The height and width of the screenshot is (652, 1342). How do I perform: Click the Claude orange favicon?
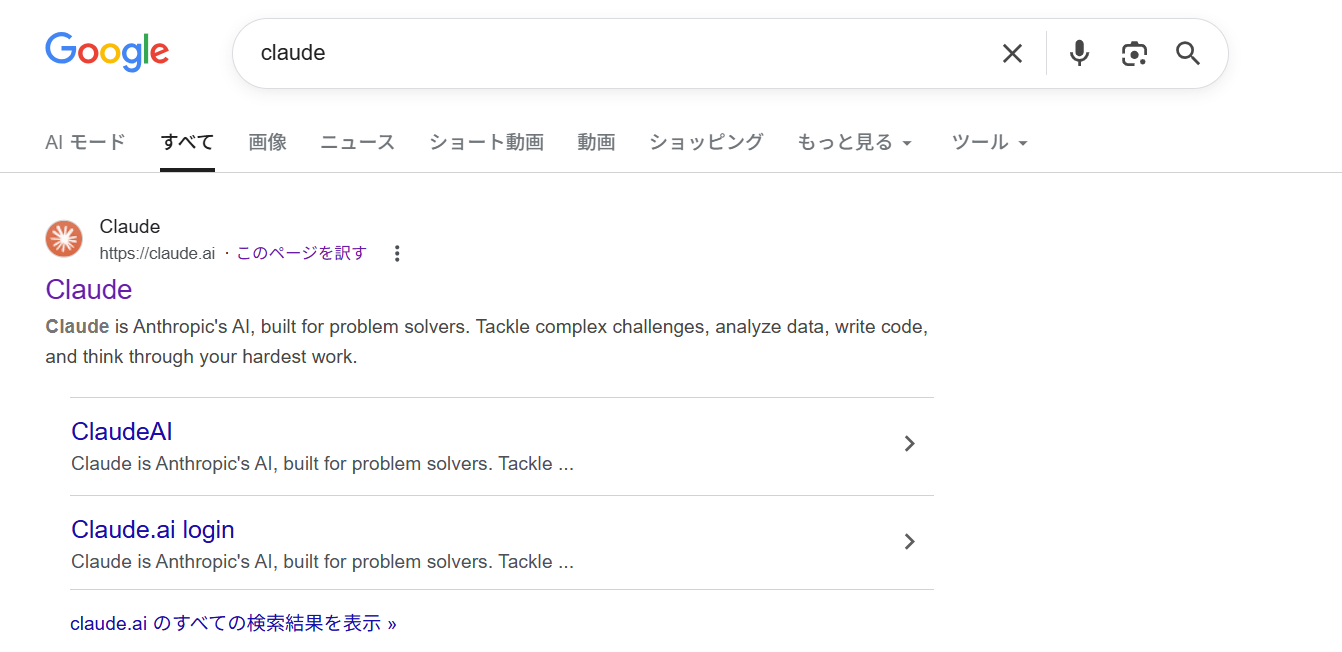64,239
